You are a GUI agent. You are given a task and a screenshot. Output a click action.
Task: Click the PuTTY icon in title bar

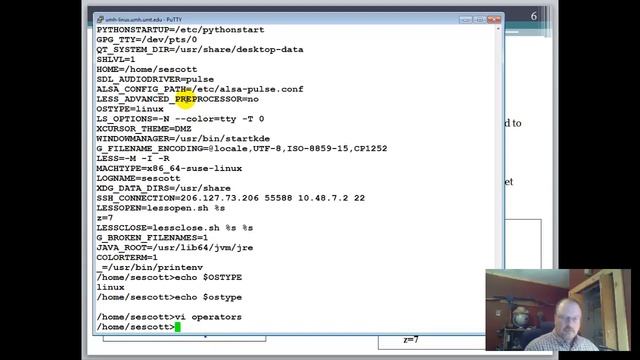[100, 19]
